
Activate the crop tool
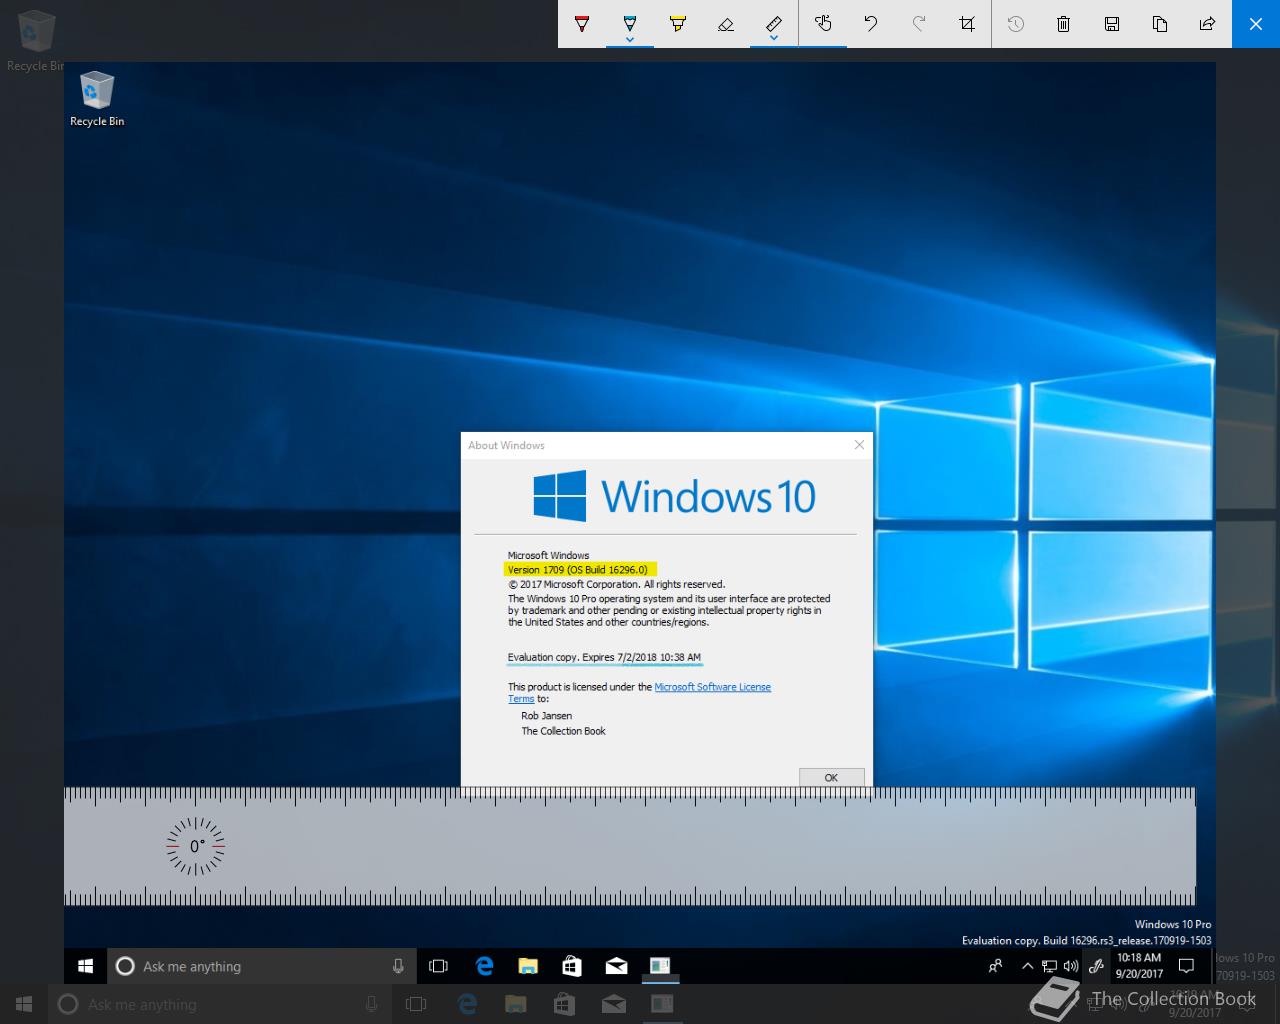[x=967, y=23]
